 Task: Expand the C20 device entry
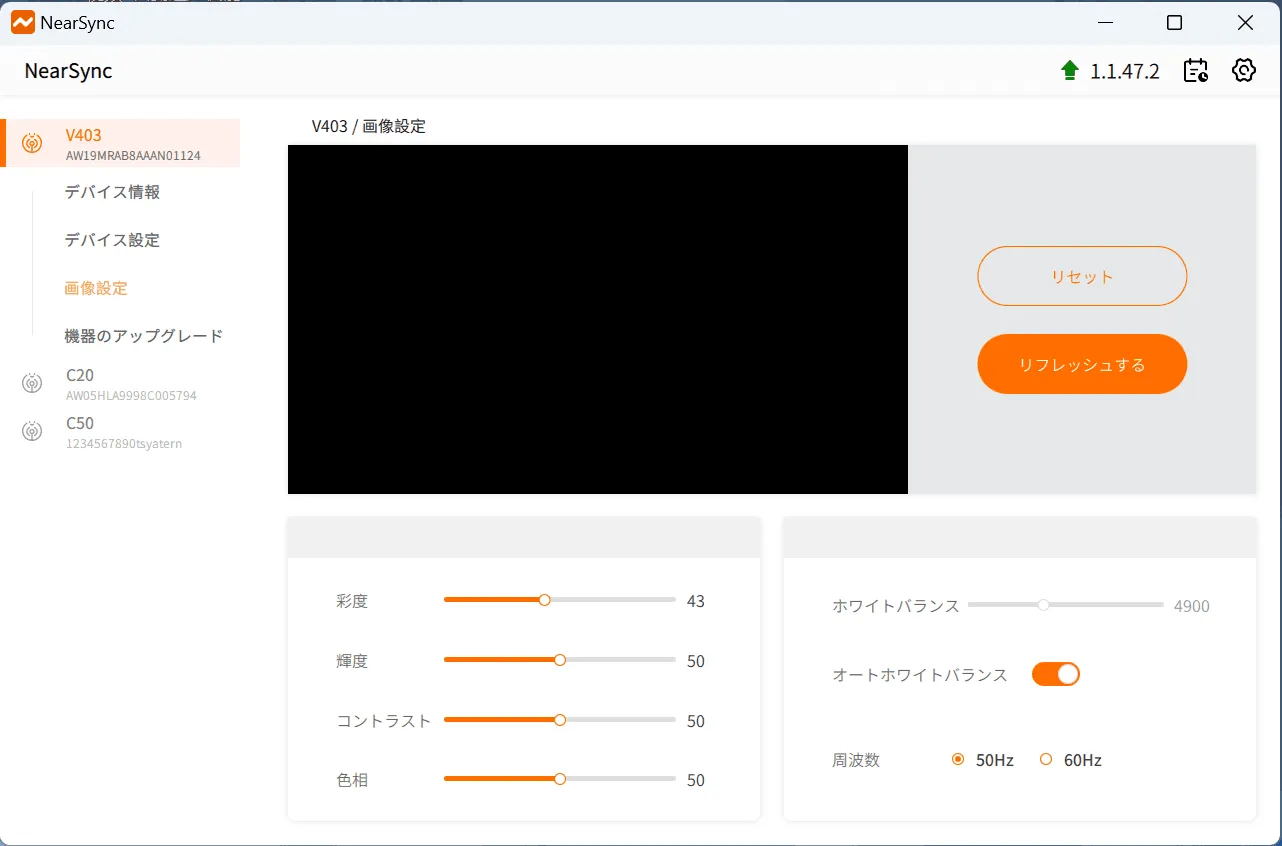coord(120,383)
